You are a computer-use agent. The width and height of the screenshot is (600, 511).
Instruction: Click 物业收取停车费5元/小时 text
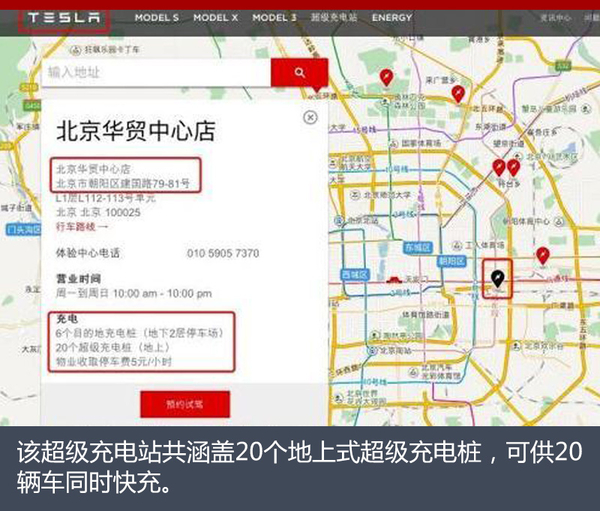click(x=114, y=361)
